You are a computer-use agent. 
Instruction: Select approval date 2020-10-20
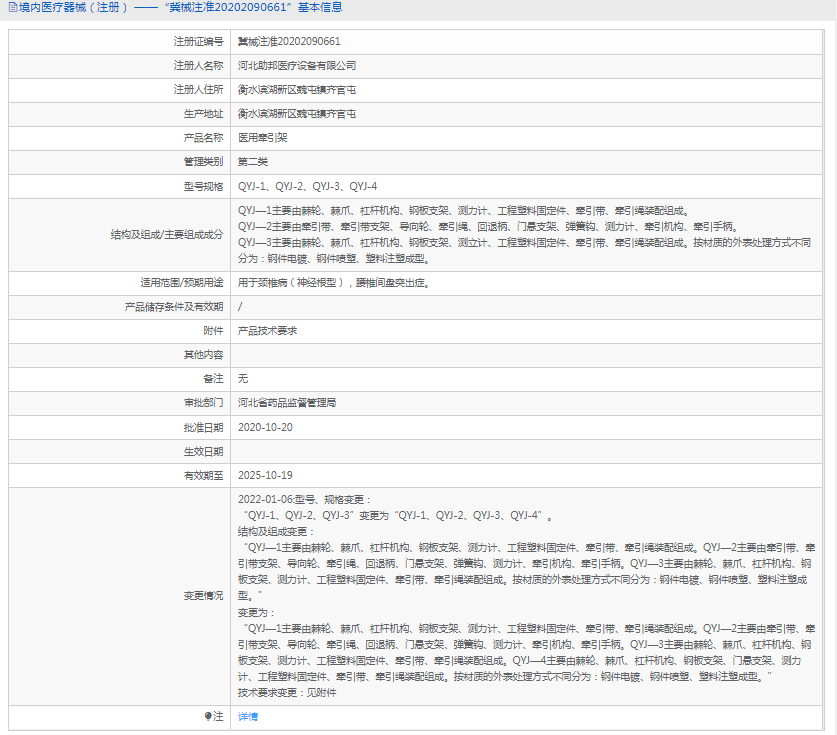pyautogui.click(x=265, y=427)
